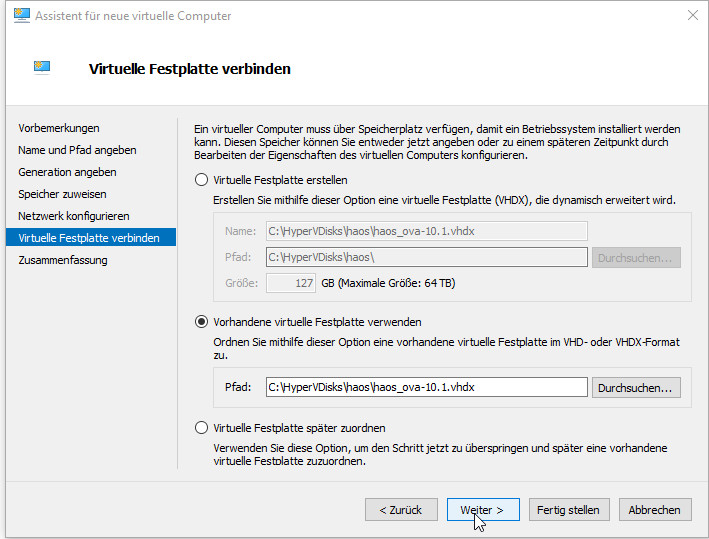
Task: Select 'Virtuelle Festplatte verbinden' sidebar step
Action: point(88,238)
